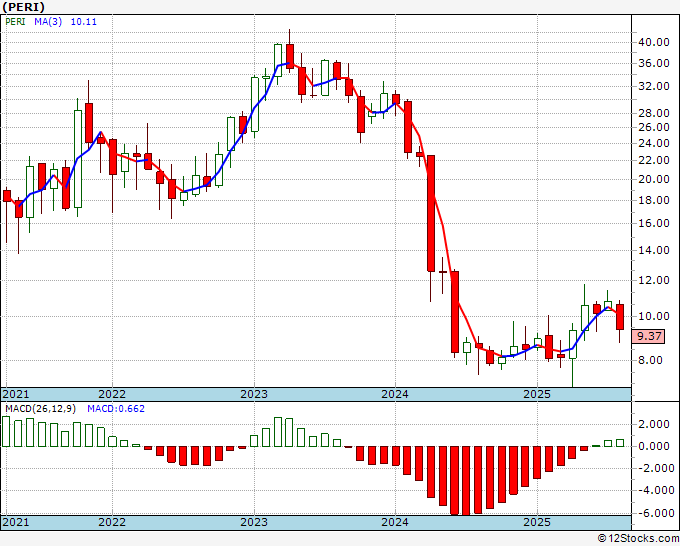Click the 10.11 moving average value
This screenshot has width=680, height=546.
coord(84,22)
